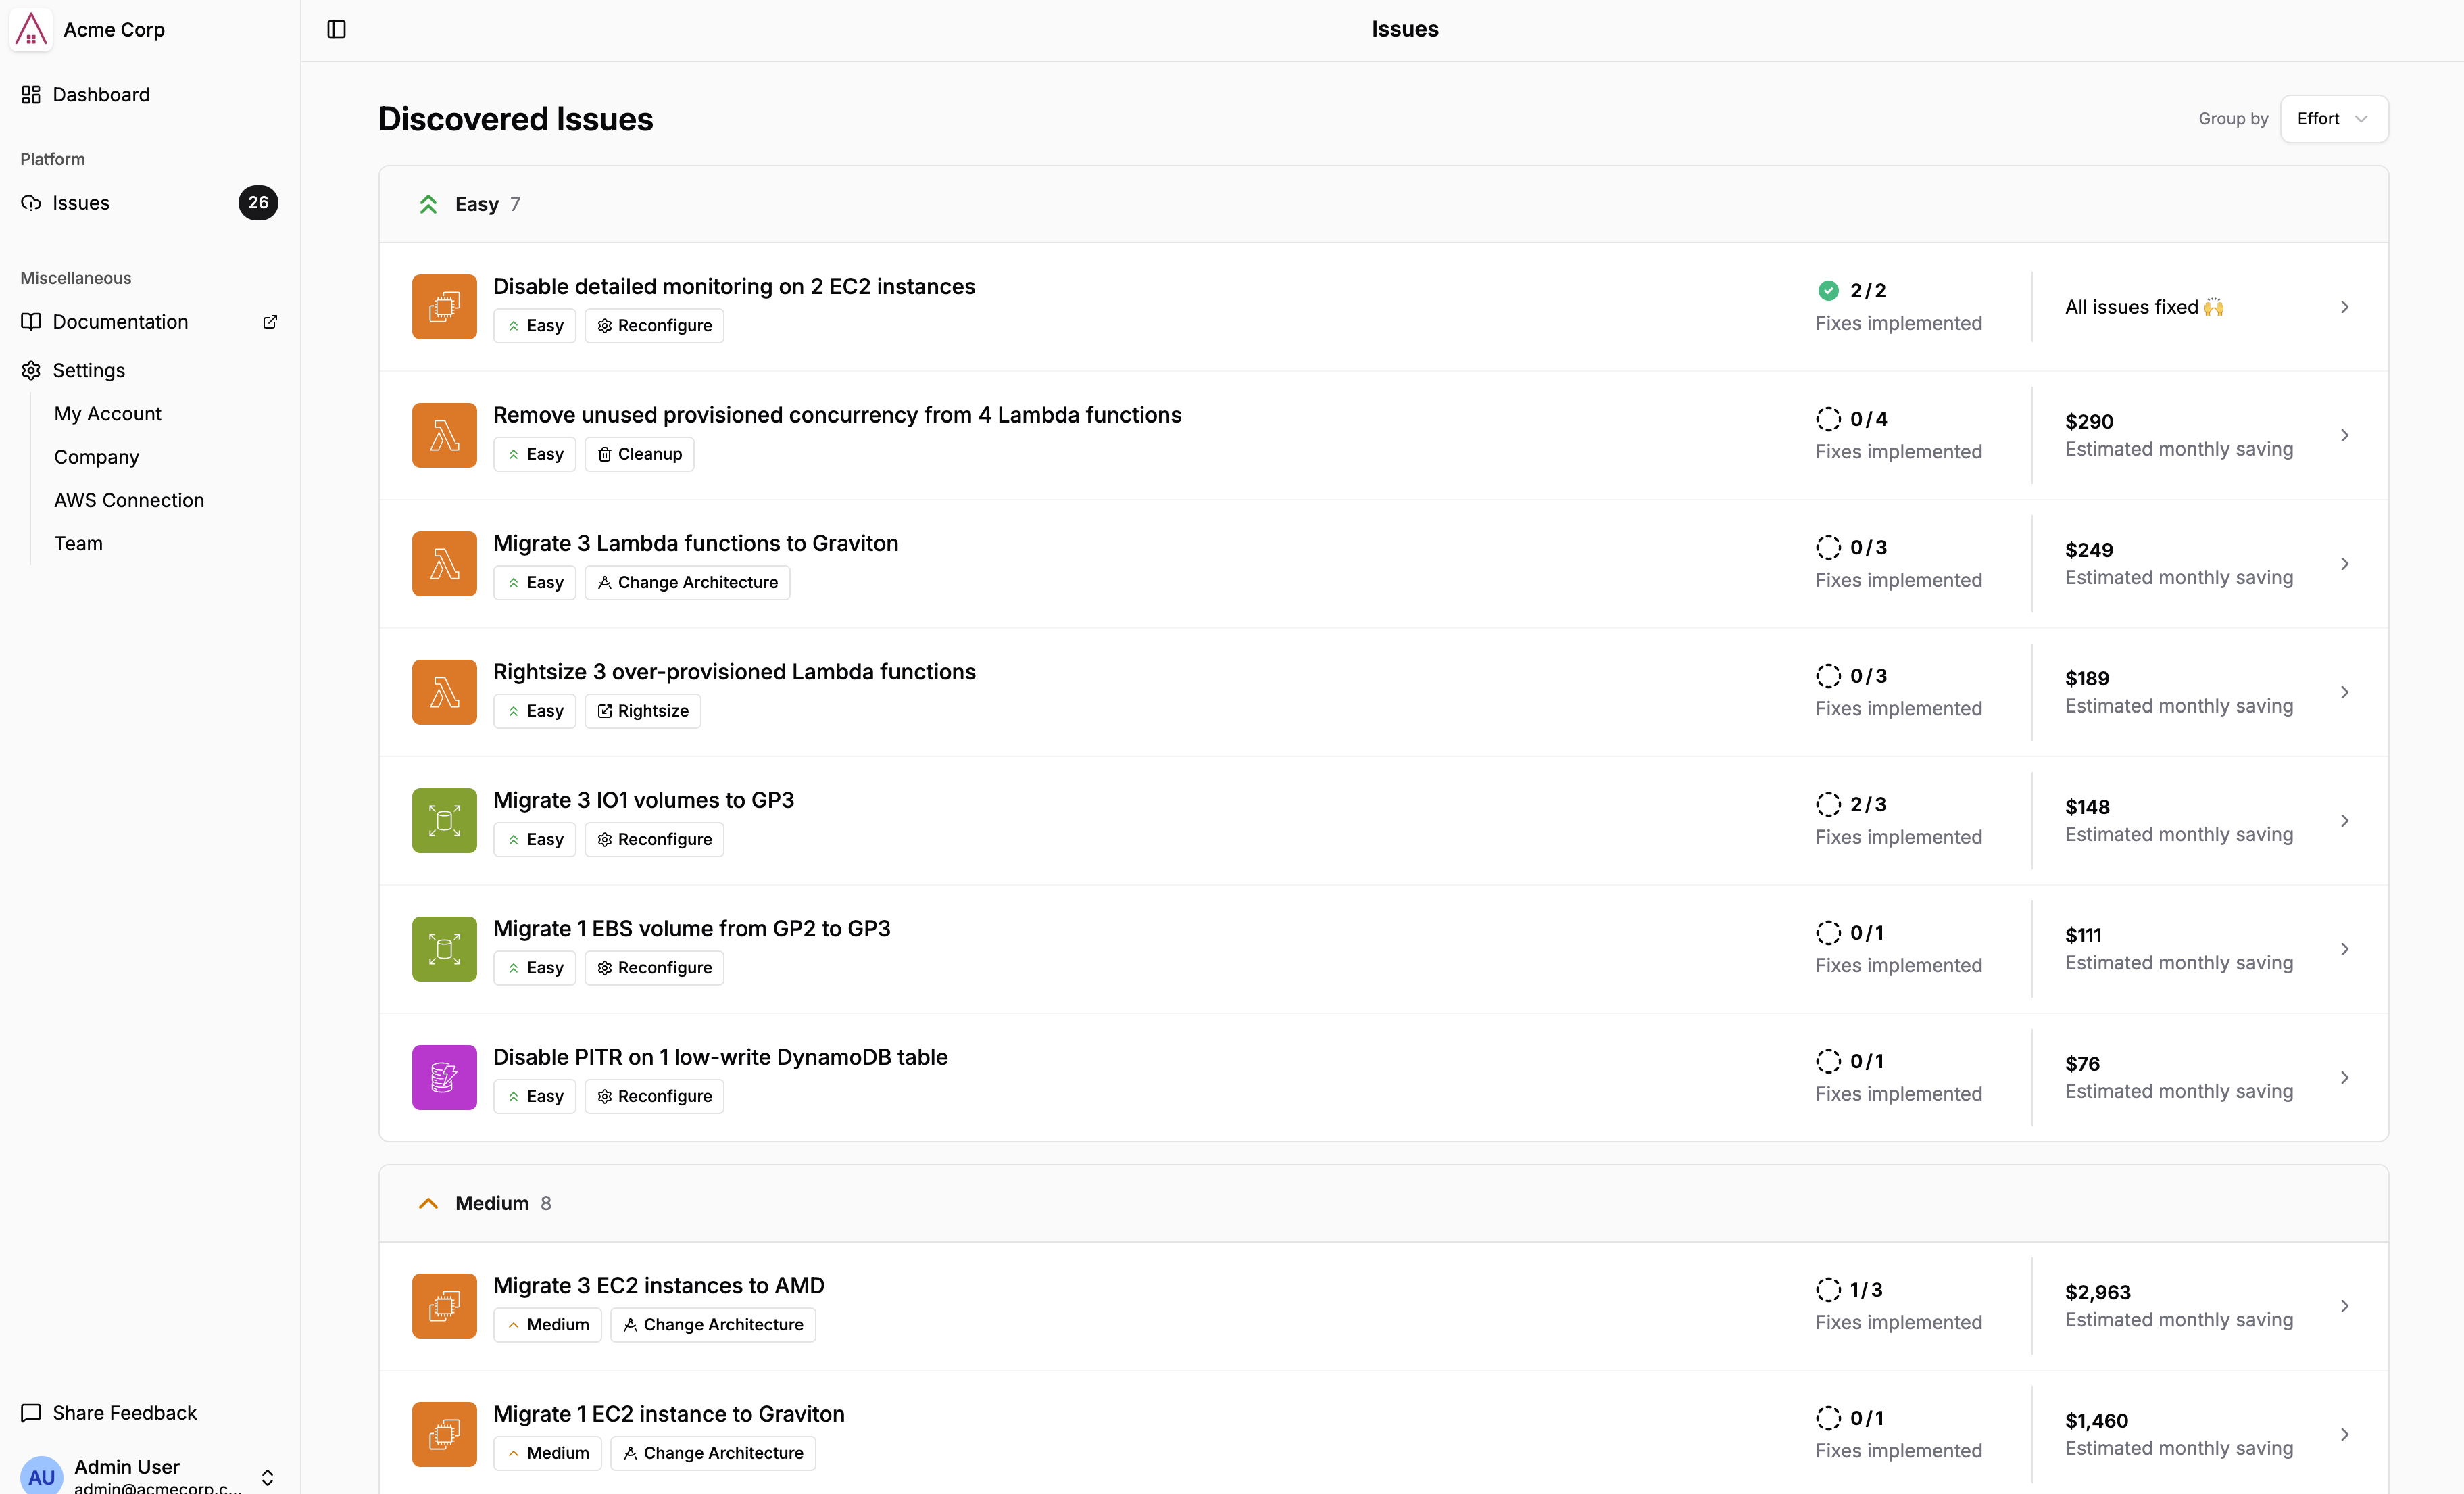Click the green EBS icon for IO1 volumes
The height and width of the screenshot is (1494, 2464).
pyautogui.click(x=444, y=821)
